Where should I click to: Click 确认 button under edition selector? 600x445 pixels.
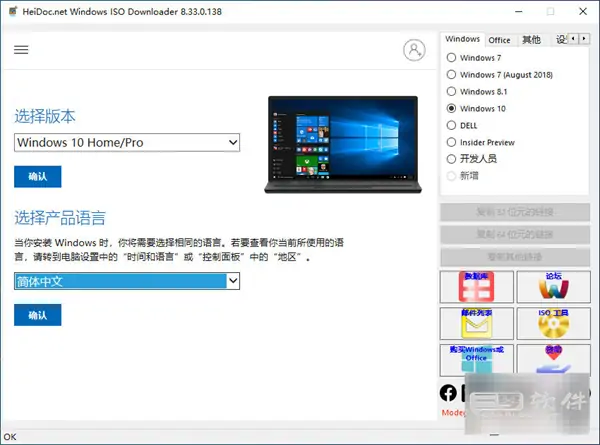coord(38,176)
